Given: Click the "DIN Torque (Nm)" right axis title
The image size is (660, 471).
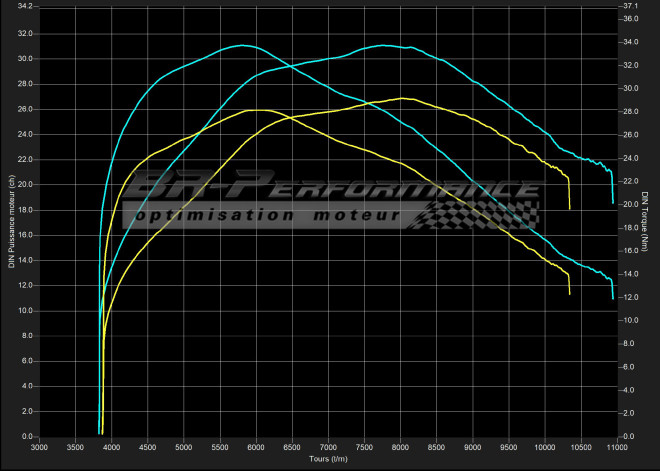Looking at the screenshot, I should click(x=645, y=222).
